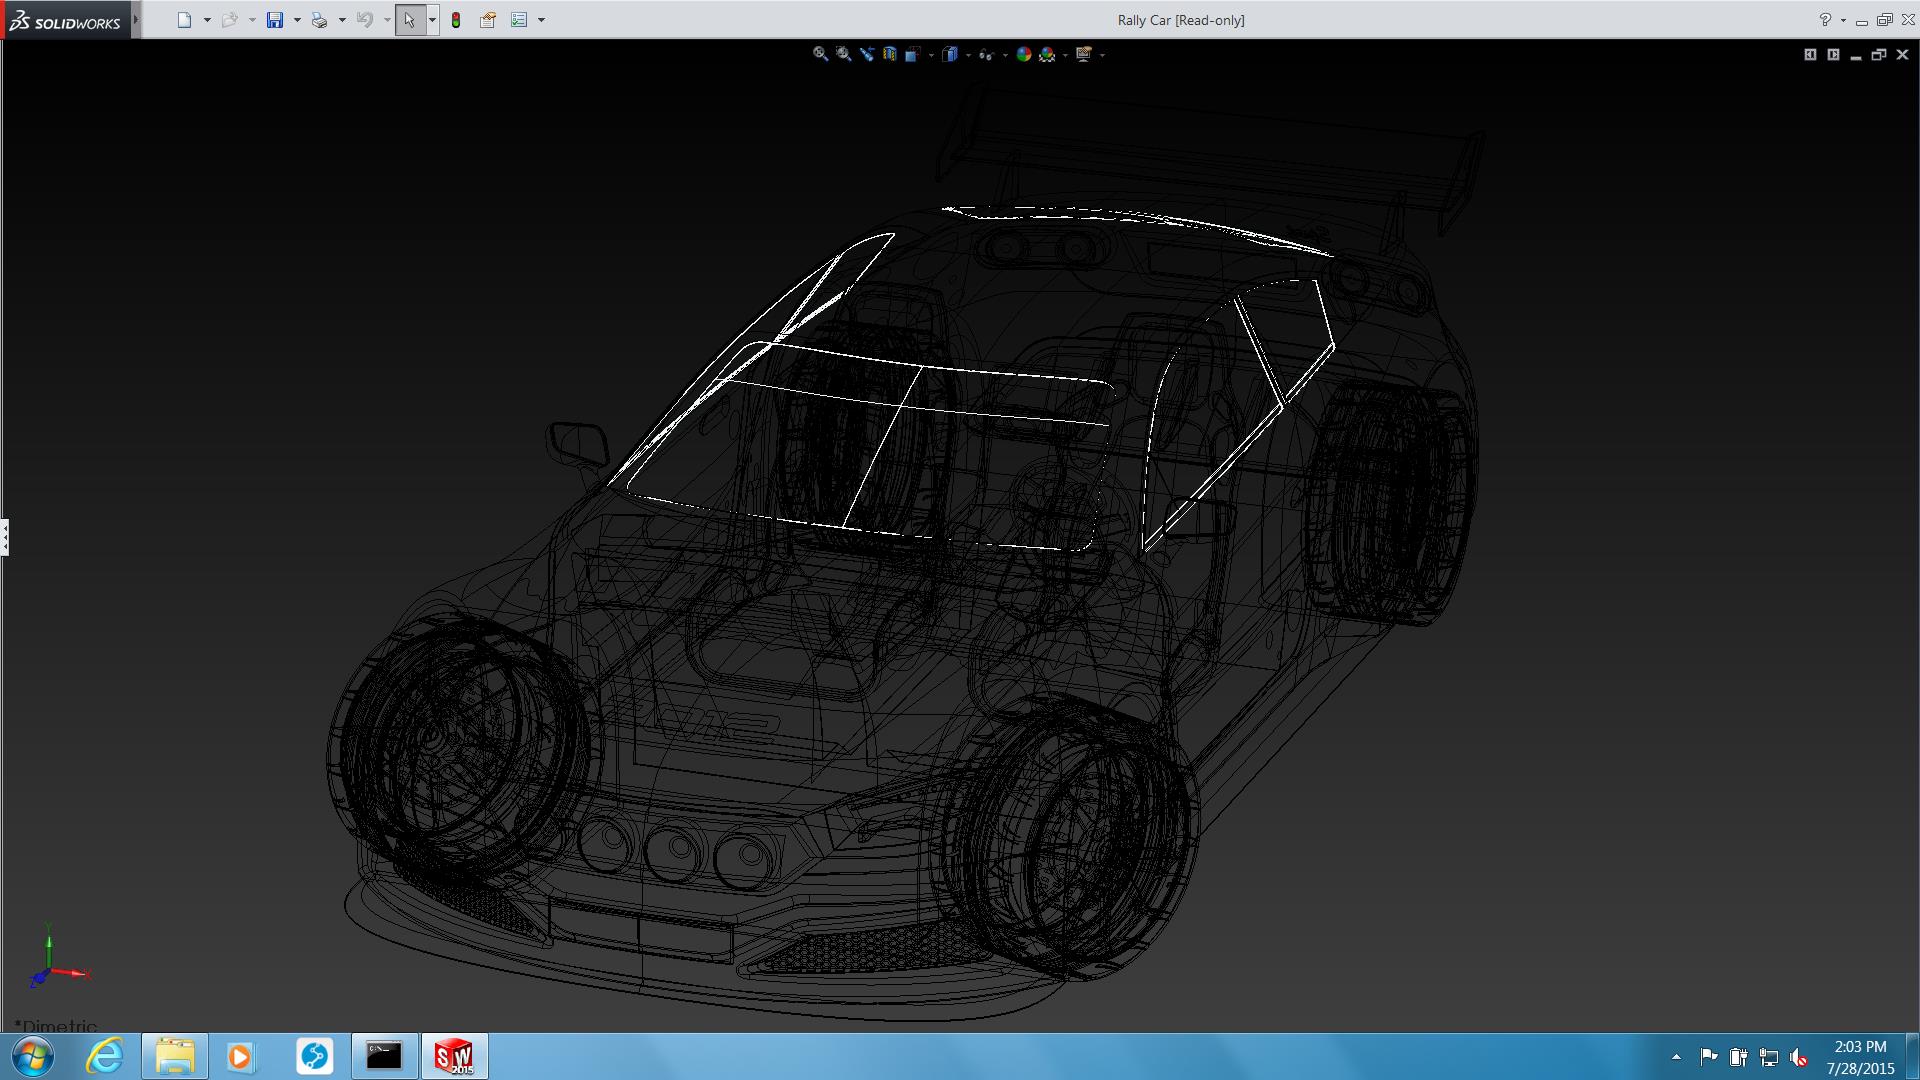Click the Rebuild traffic light icon
This screenshot has height=1080, width=1920.
456,20
